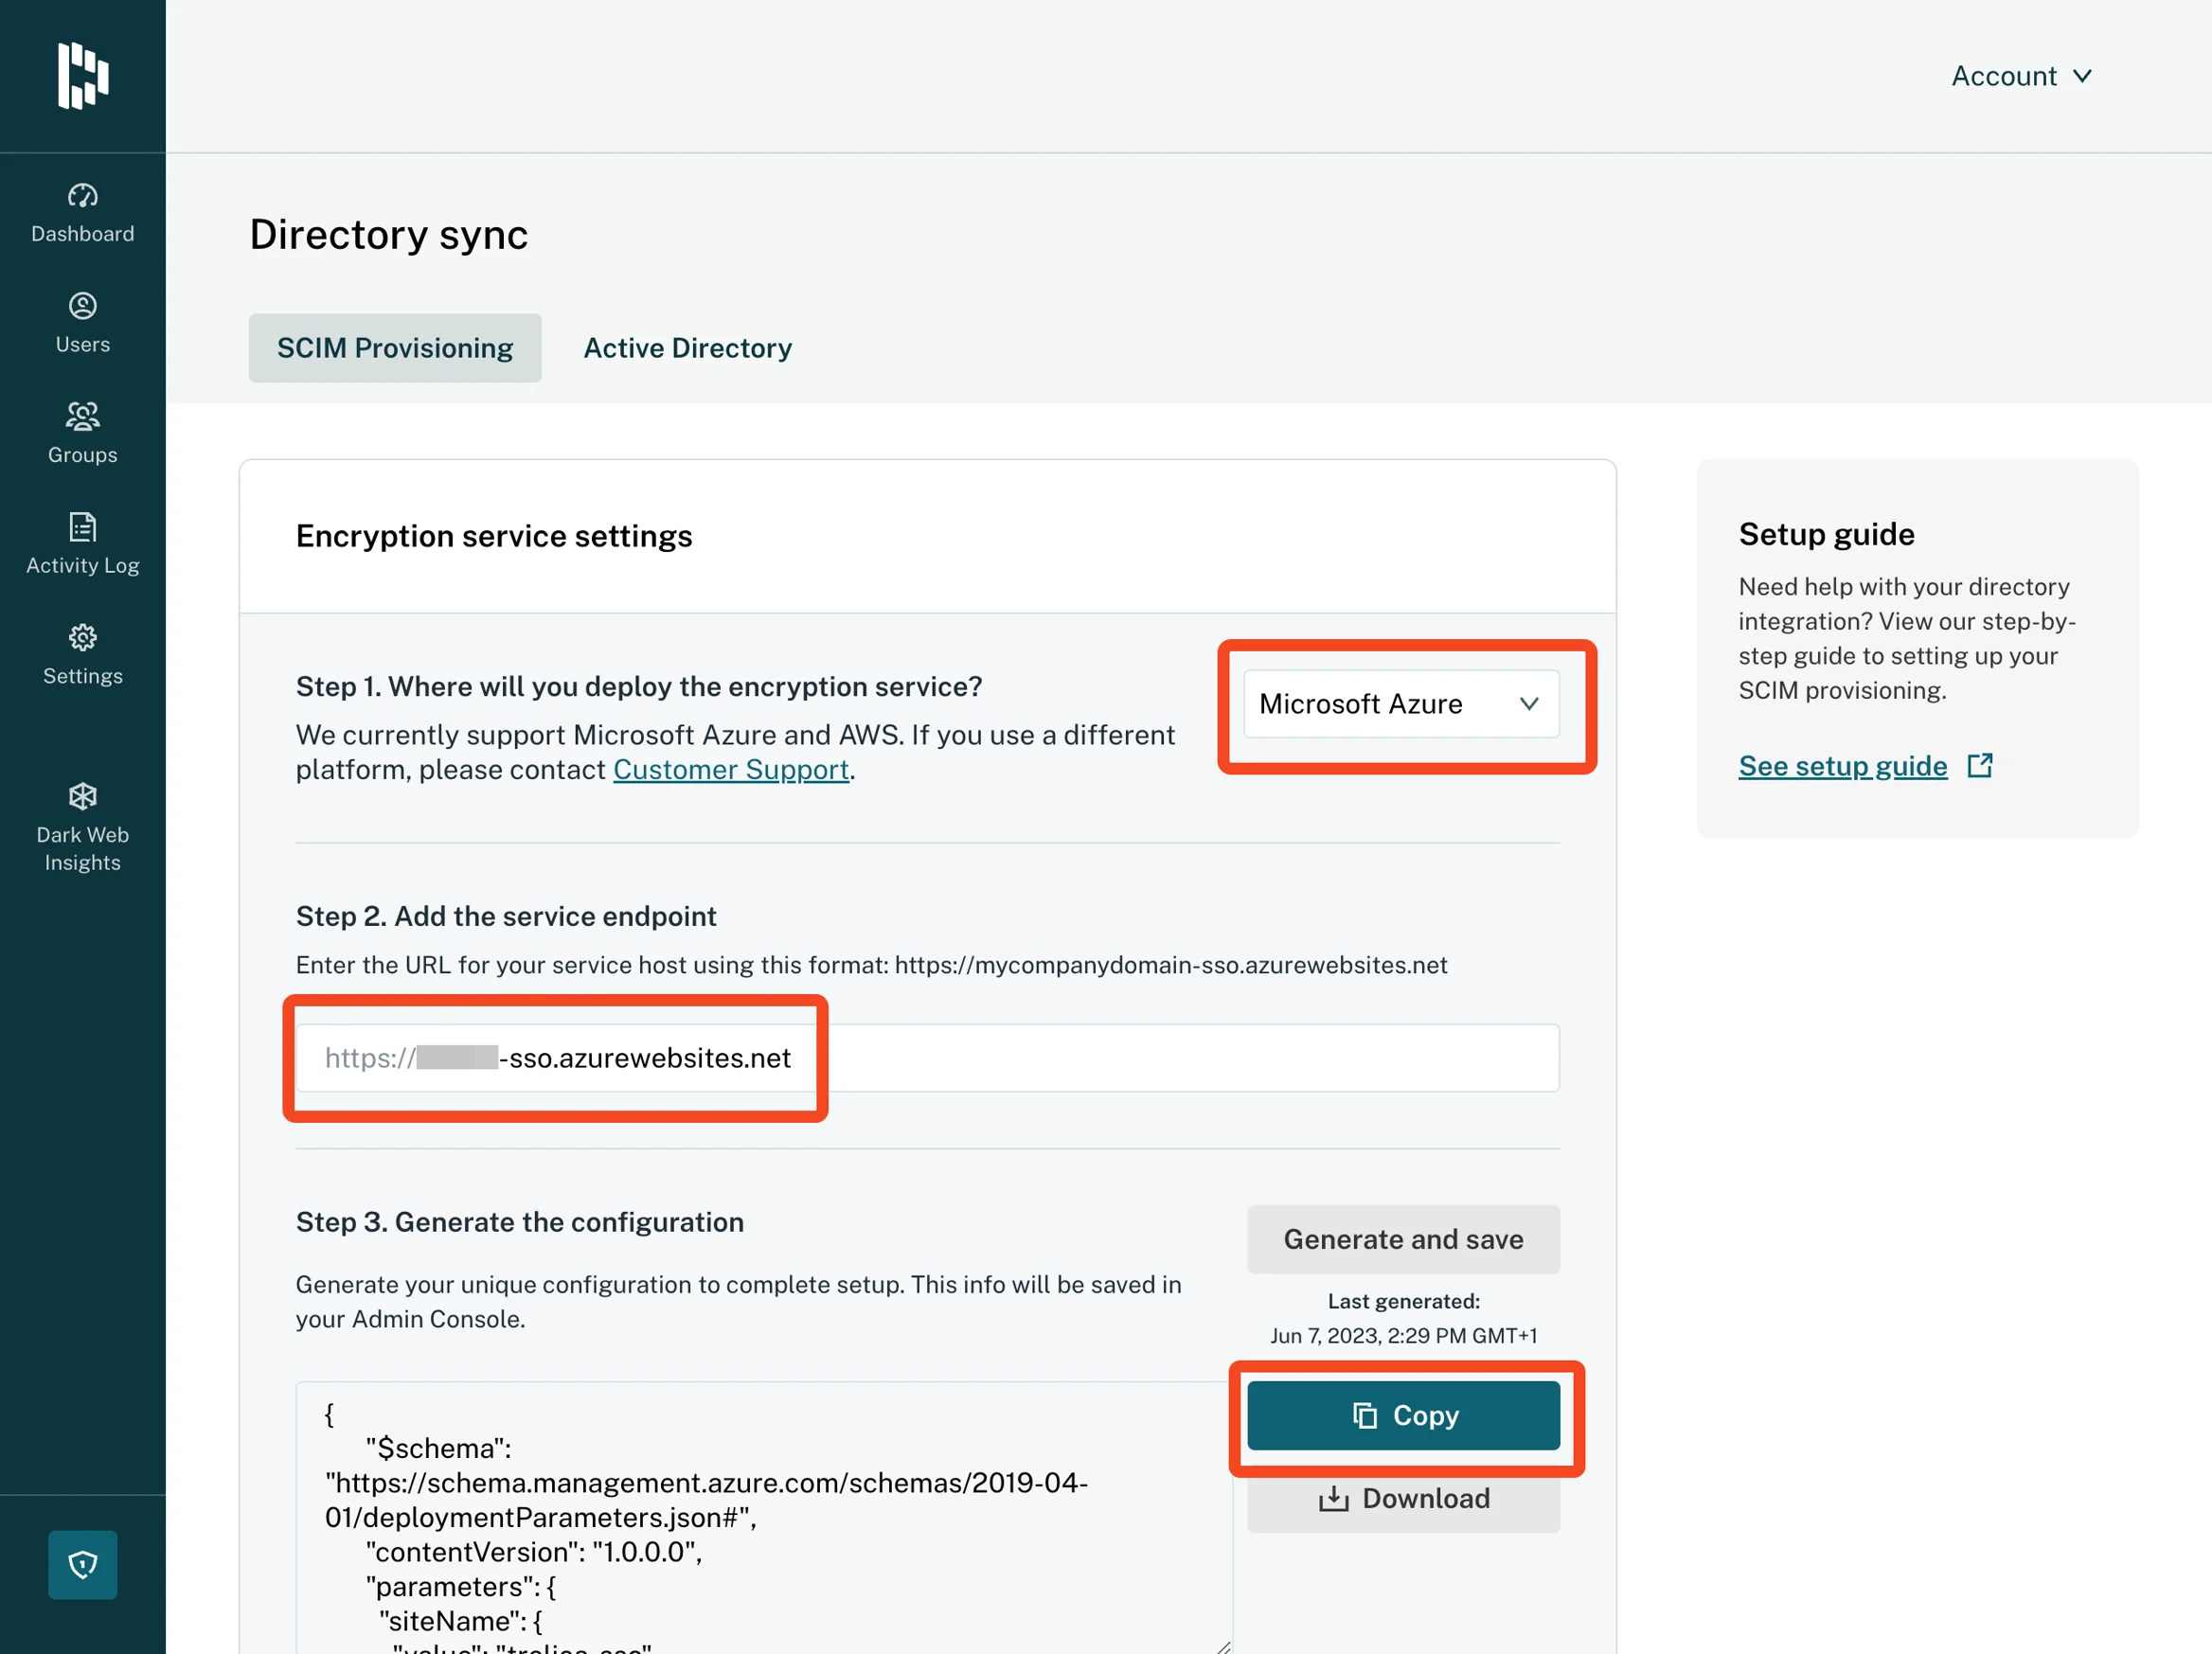The image size is (2212, 1654).
Task: Download the configuration file
Action: (1403, 1498)
